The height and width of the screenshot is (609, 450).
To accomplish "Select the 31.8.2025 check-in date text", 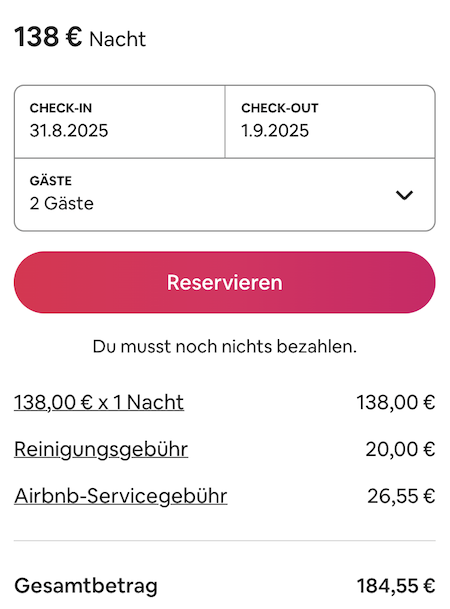I will (69, 130).
